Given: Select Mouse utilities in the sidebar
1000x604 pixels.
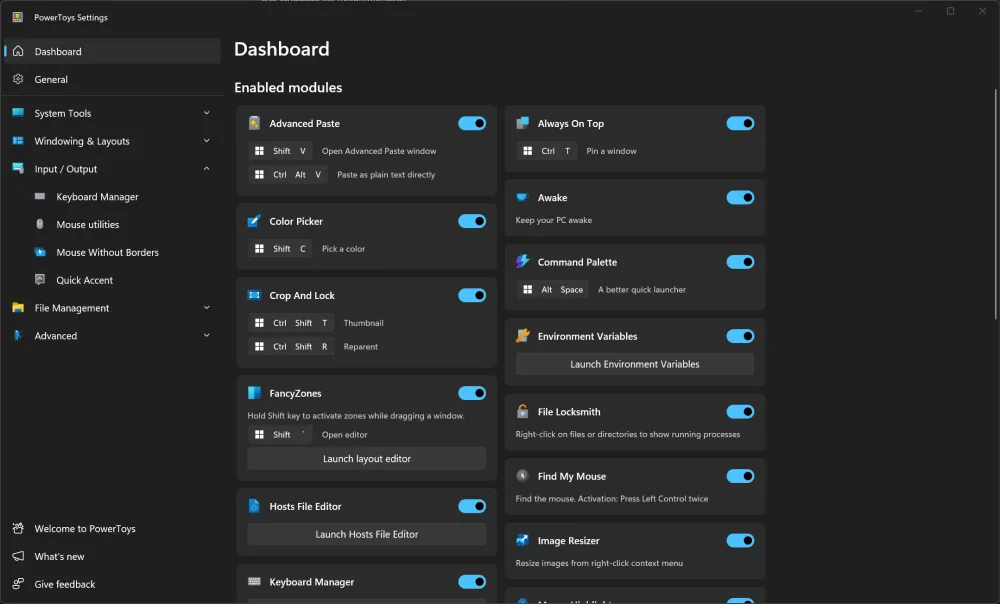Looking at the screenshot, I should (x=112, y=225).
